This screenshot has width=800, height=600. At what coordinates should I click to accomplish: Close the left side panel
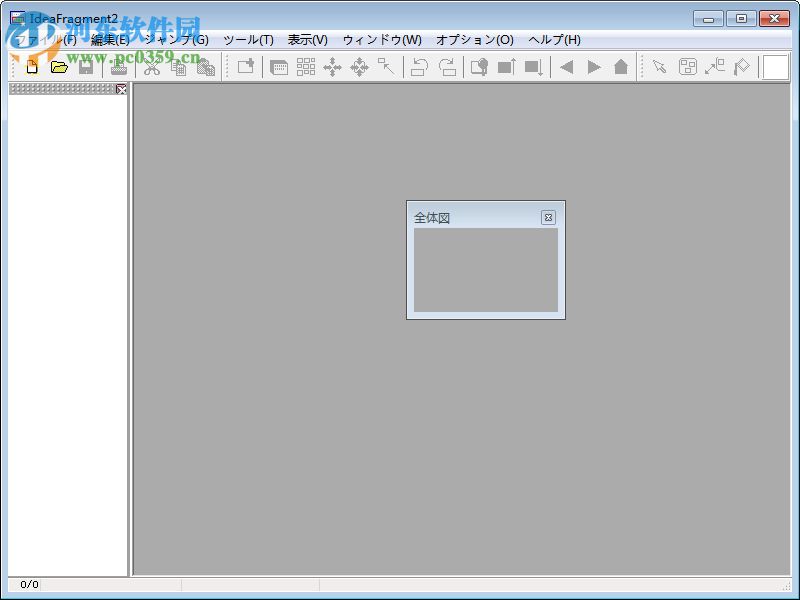click(121, 89)
